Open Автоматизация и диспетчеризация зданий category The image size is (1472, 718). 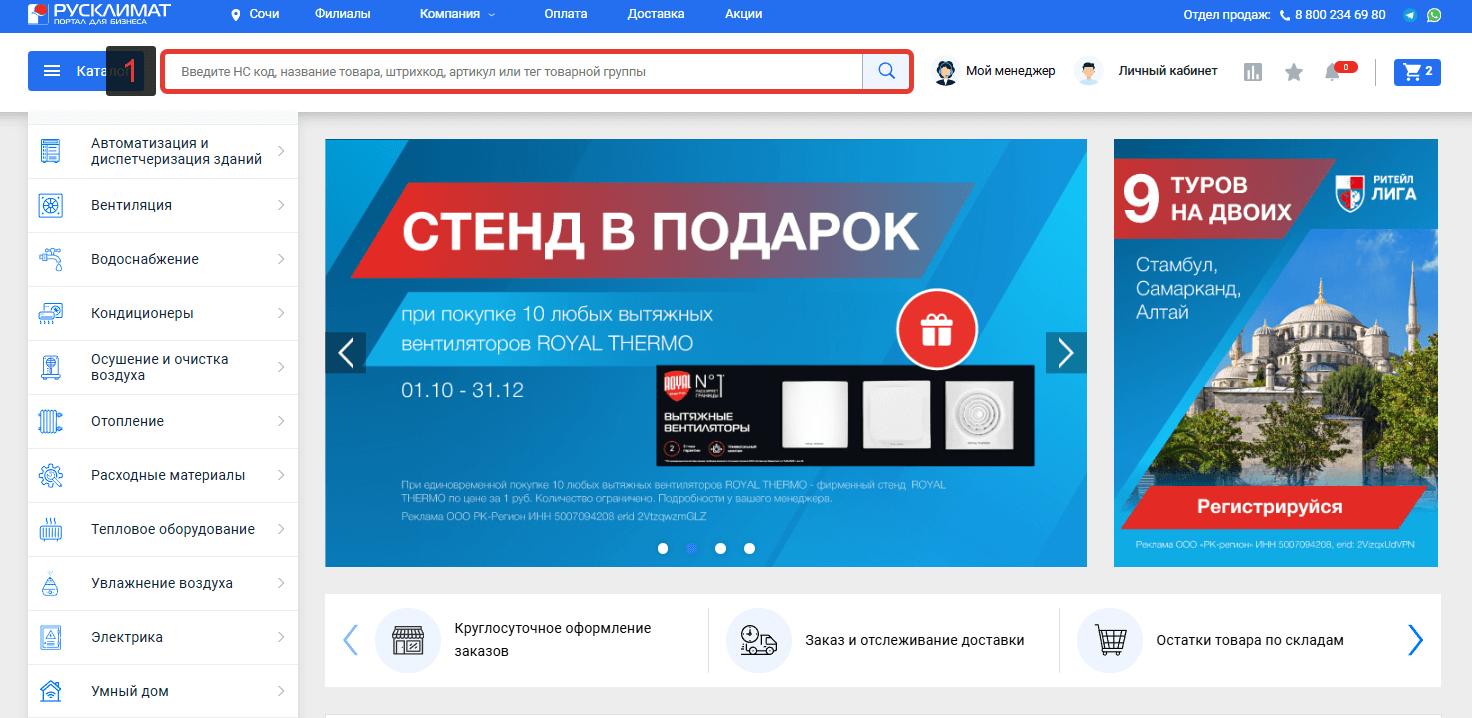tap(163, 151)
